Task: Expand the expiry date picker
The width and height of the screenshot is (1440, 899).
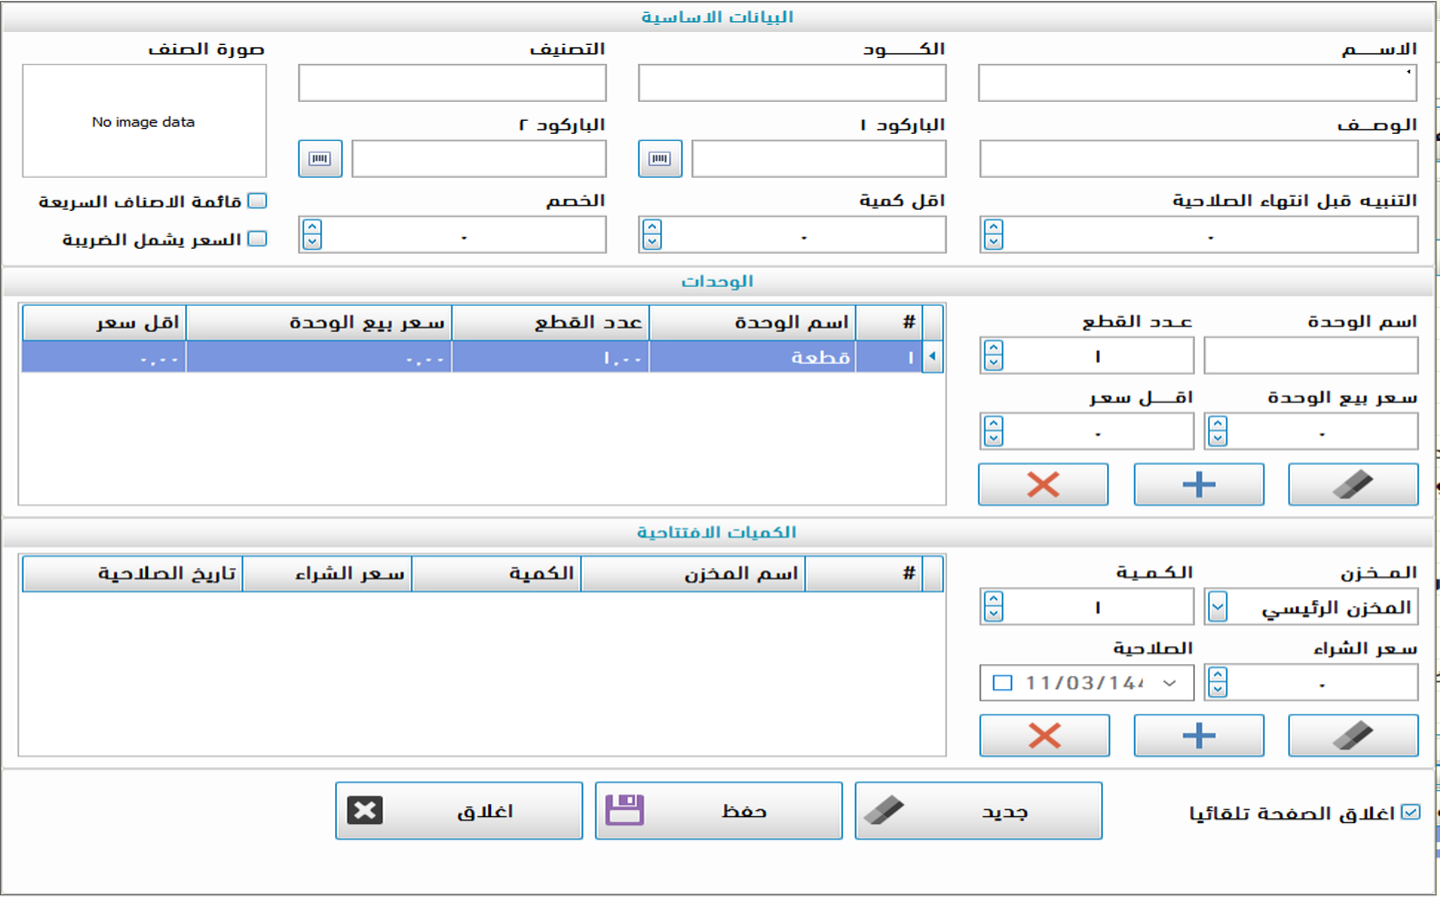Action: point(1169,683)
